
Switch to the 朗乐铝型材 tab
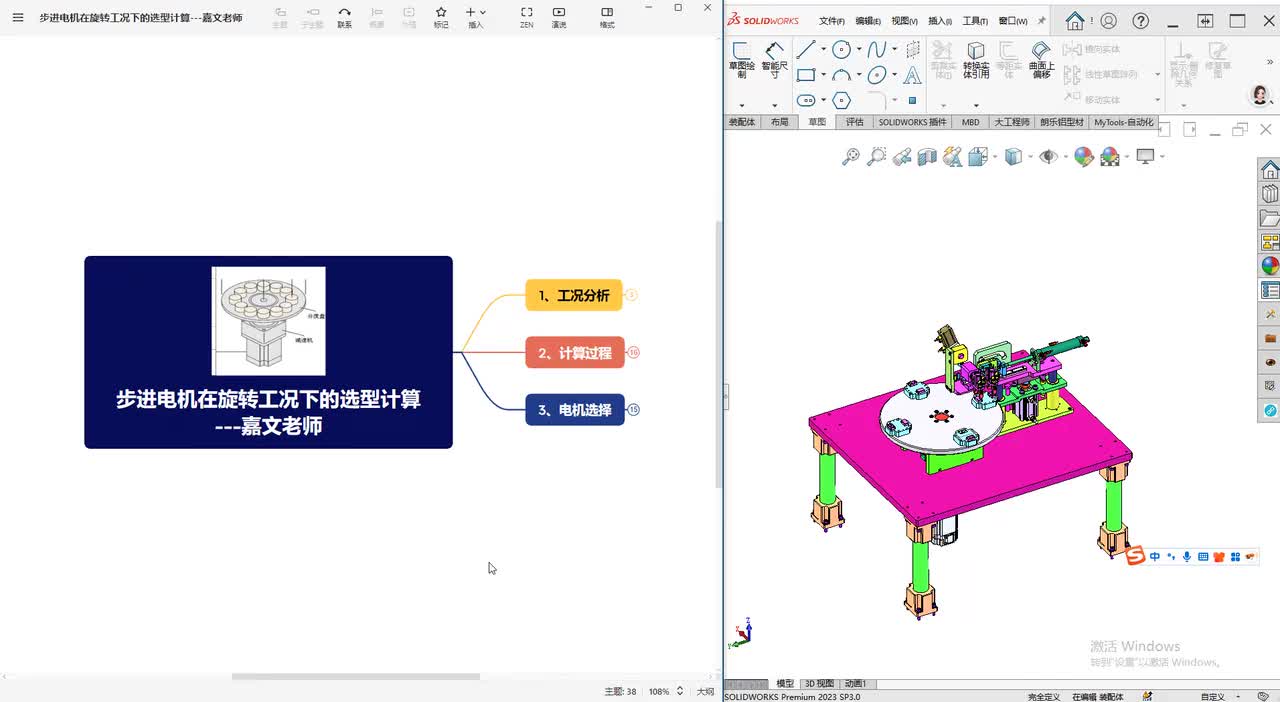point(1062,122)
